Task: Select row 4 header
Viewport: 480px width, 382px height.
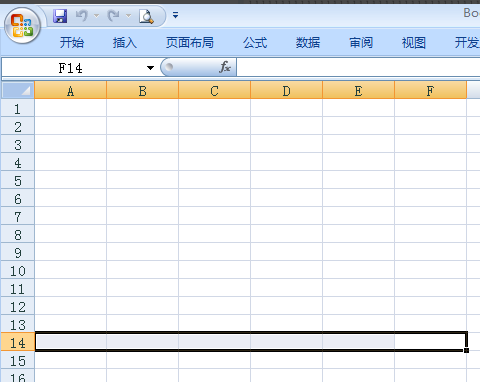Action: point(18,163)
